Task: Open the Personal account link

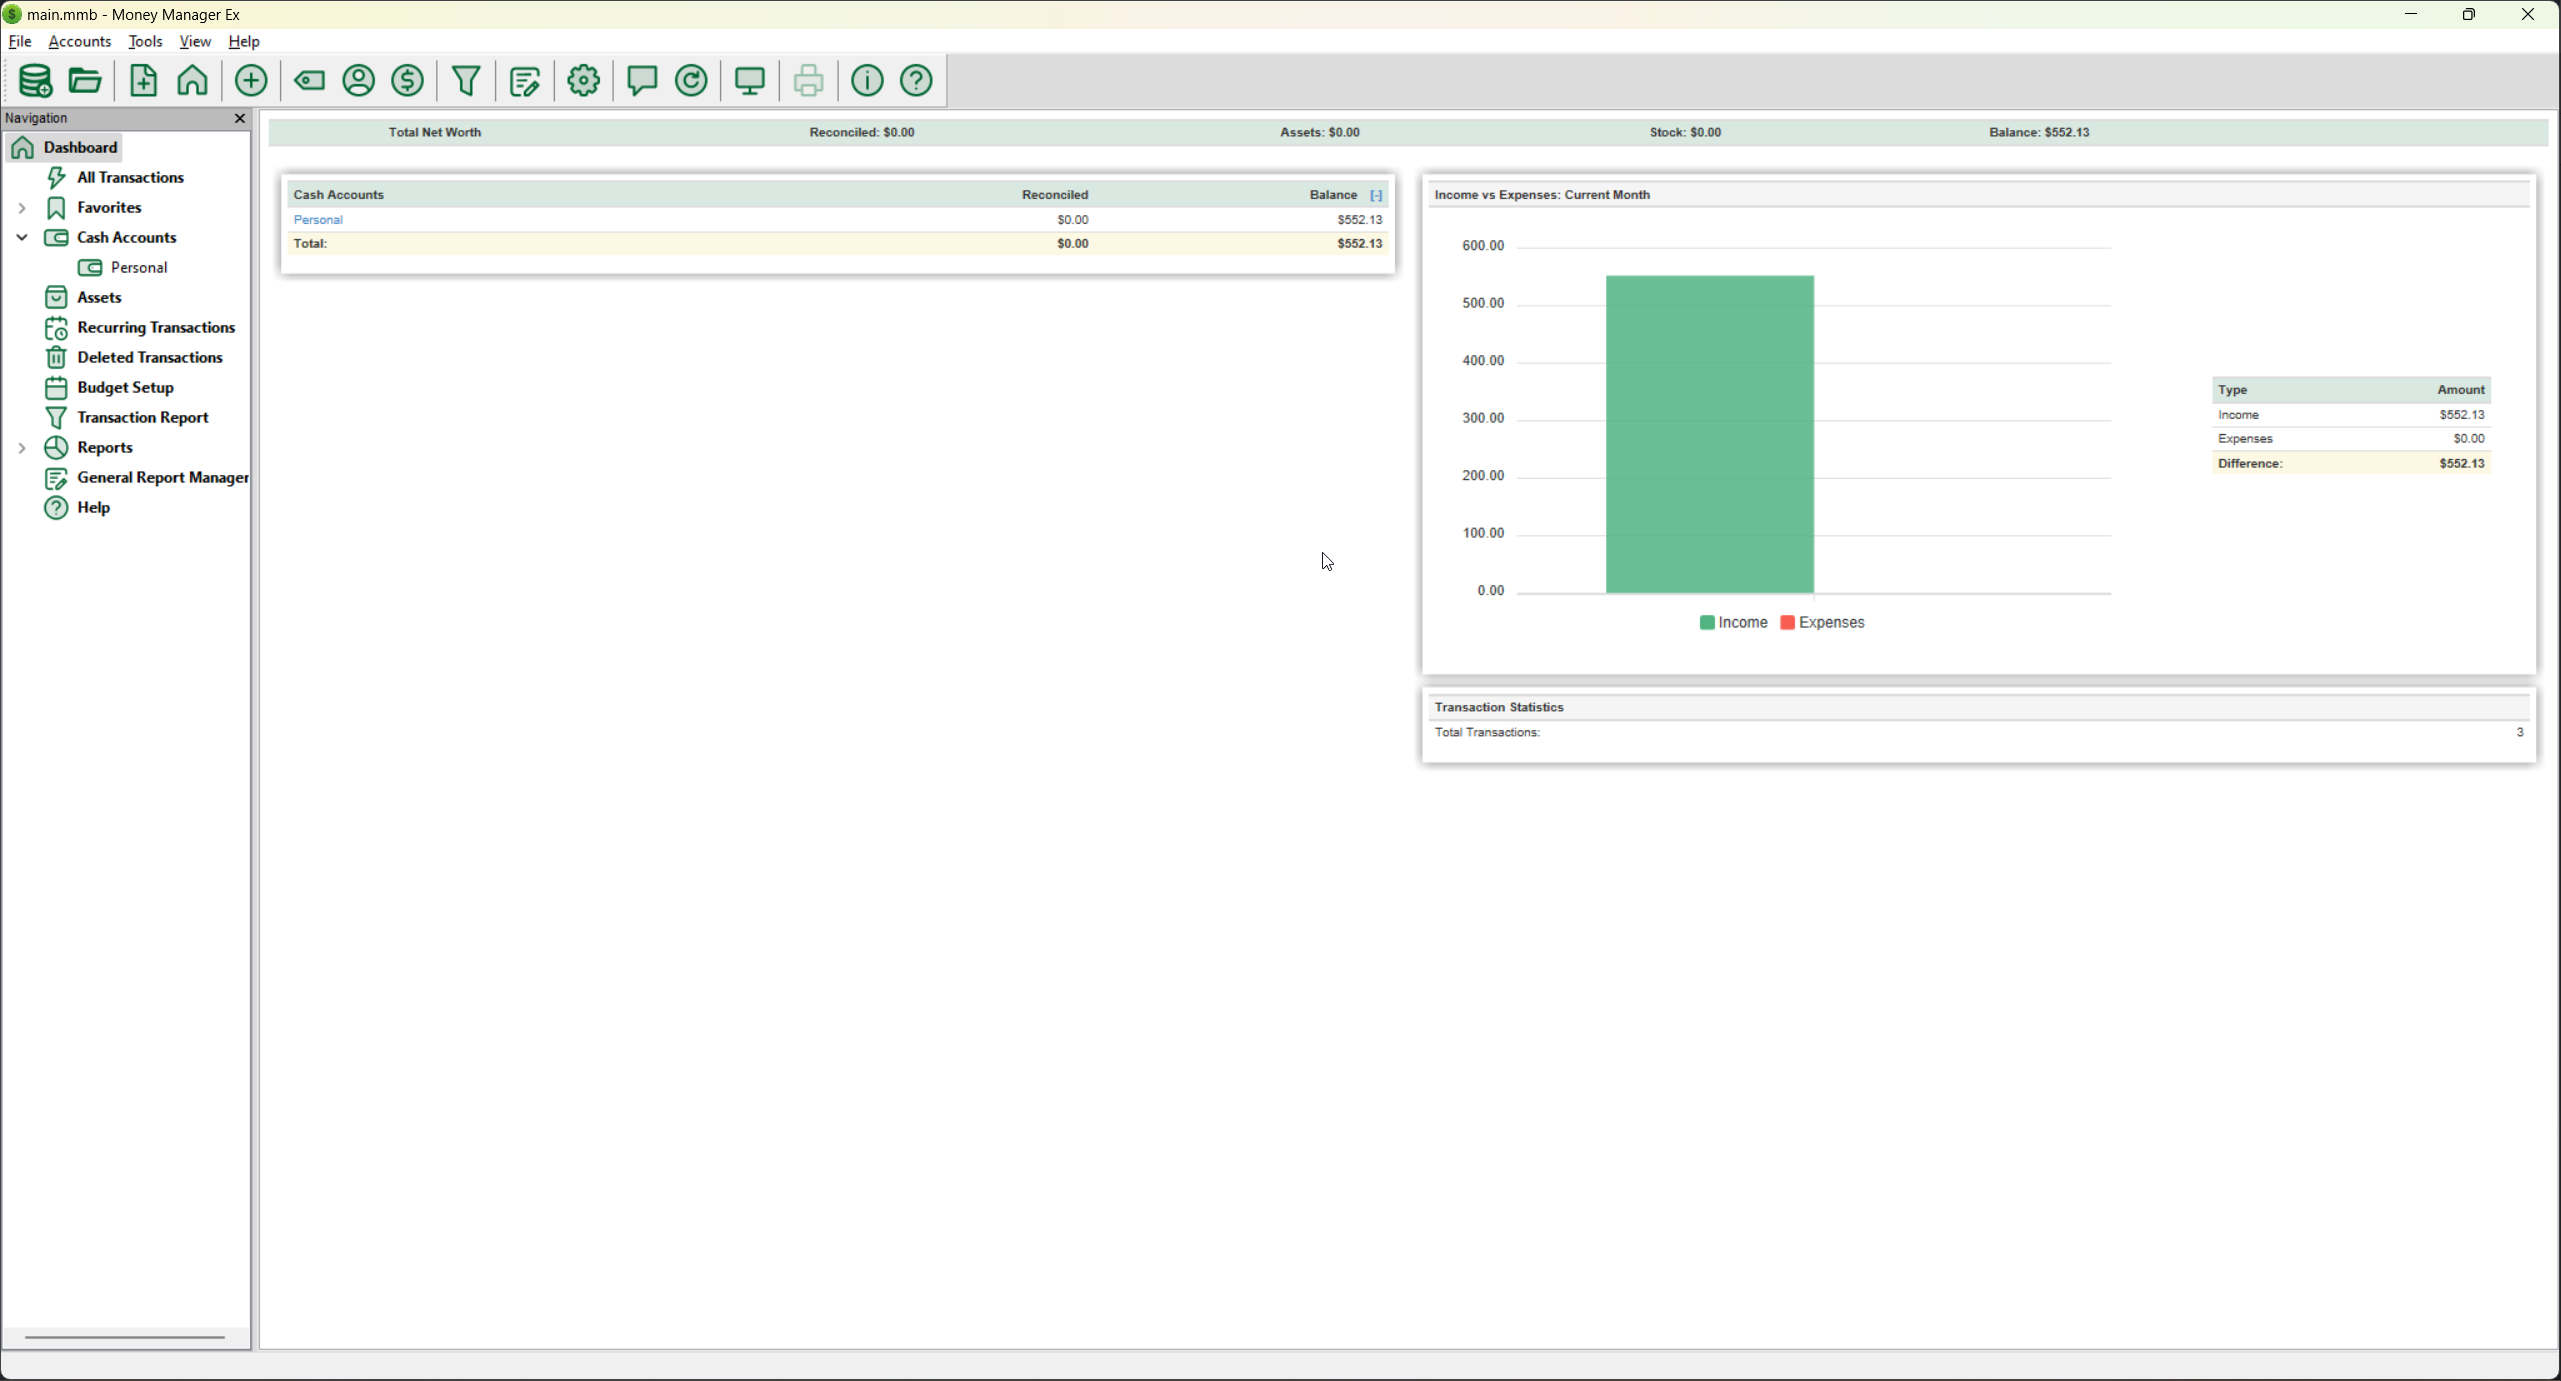Action: click(319, 220)
